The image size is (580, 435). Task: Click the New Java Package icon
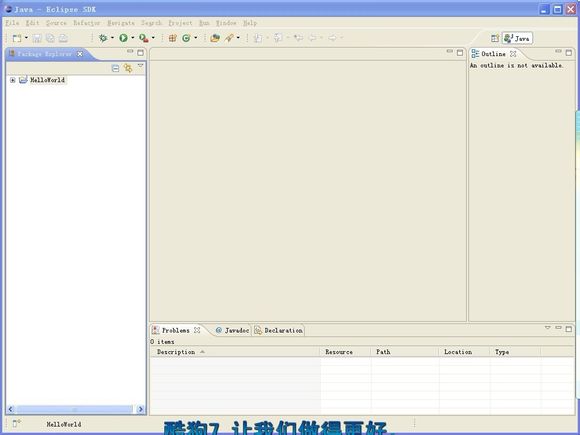point(172,38)
